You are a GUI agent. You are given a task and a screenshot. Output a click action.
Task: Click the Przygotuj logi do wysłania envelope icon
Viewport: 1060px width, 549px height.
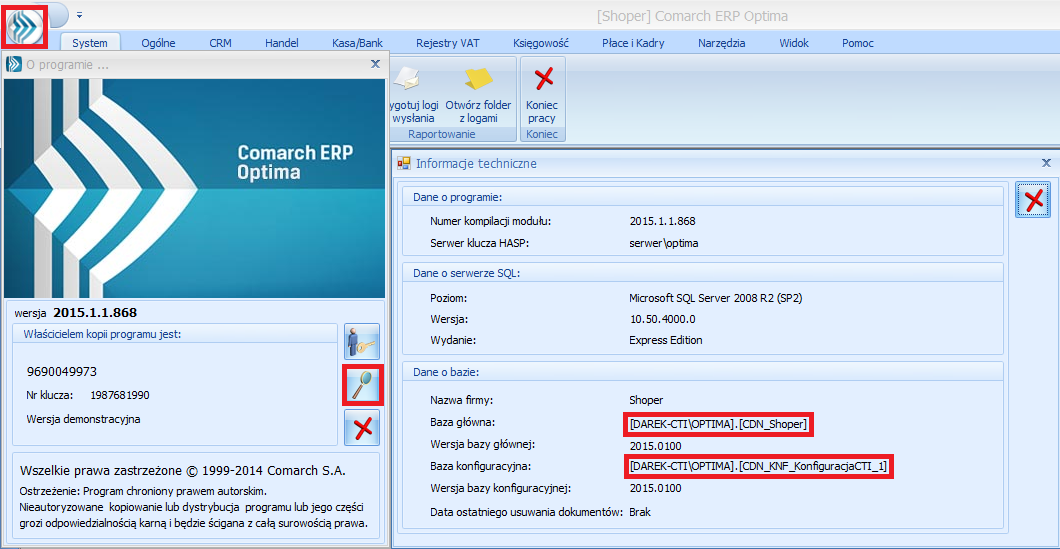pos(409,79)
